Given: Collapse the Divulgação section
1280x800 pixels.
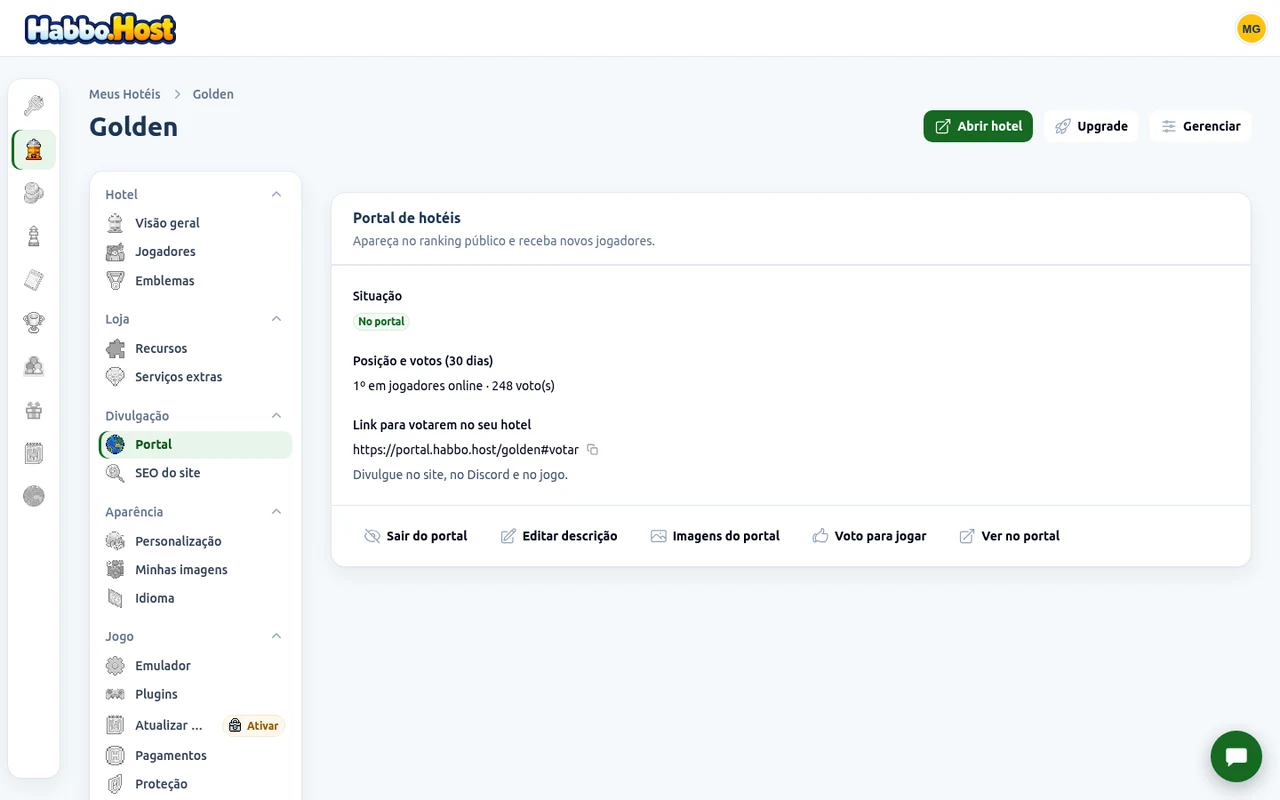Looking at the screenshot, I should pos(277,416).
